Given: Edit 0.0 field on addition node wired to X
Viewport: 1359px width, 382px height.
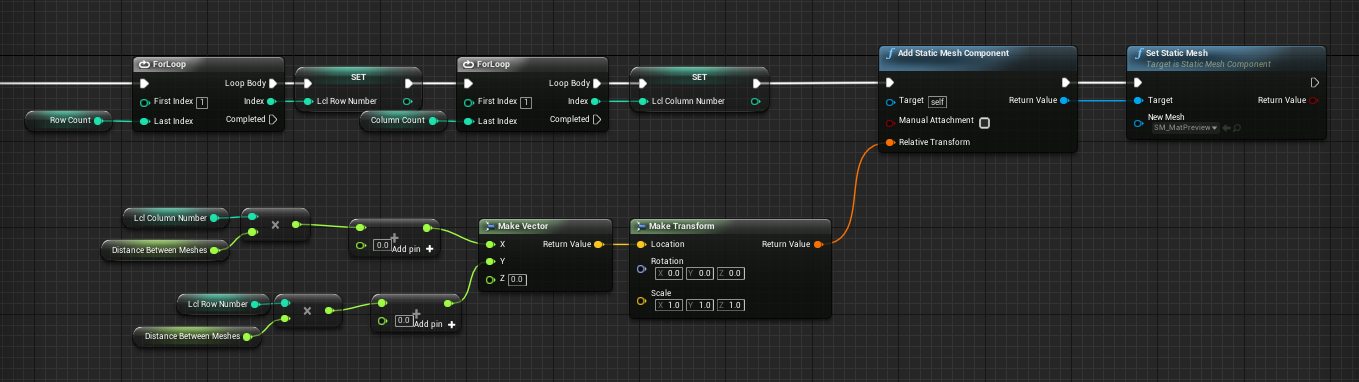Looking at the screenshot, I should (381, 245).
